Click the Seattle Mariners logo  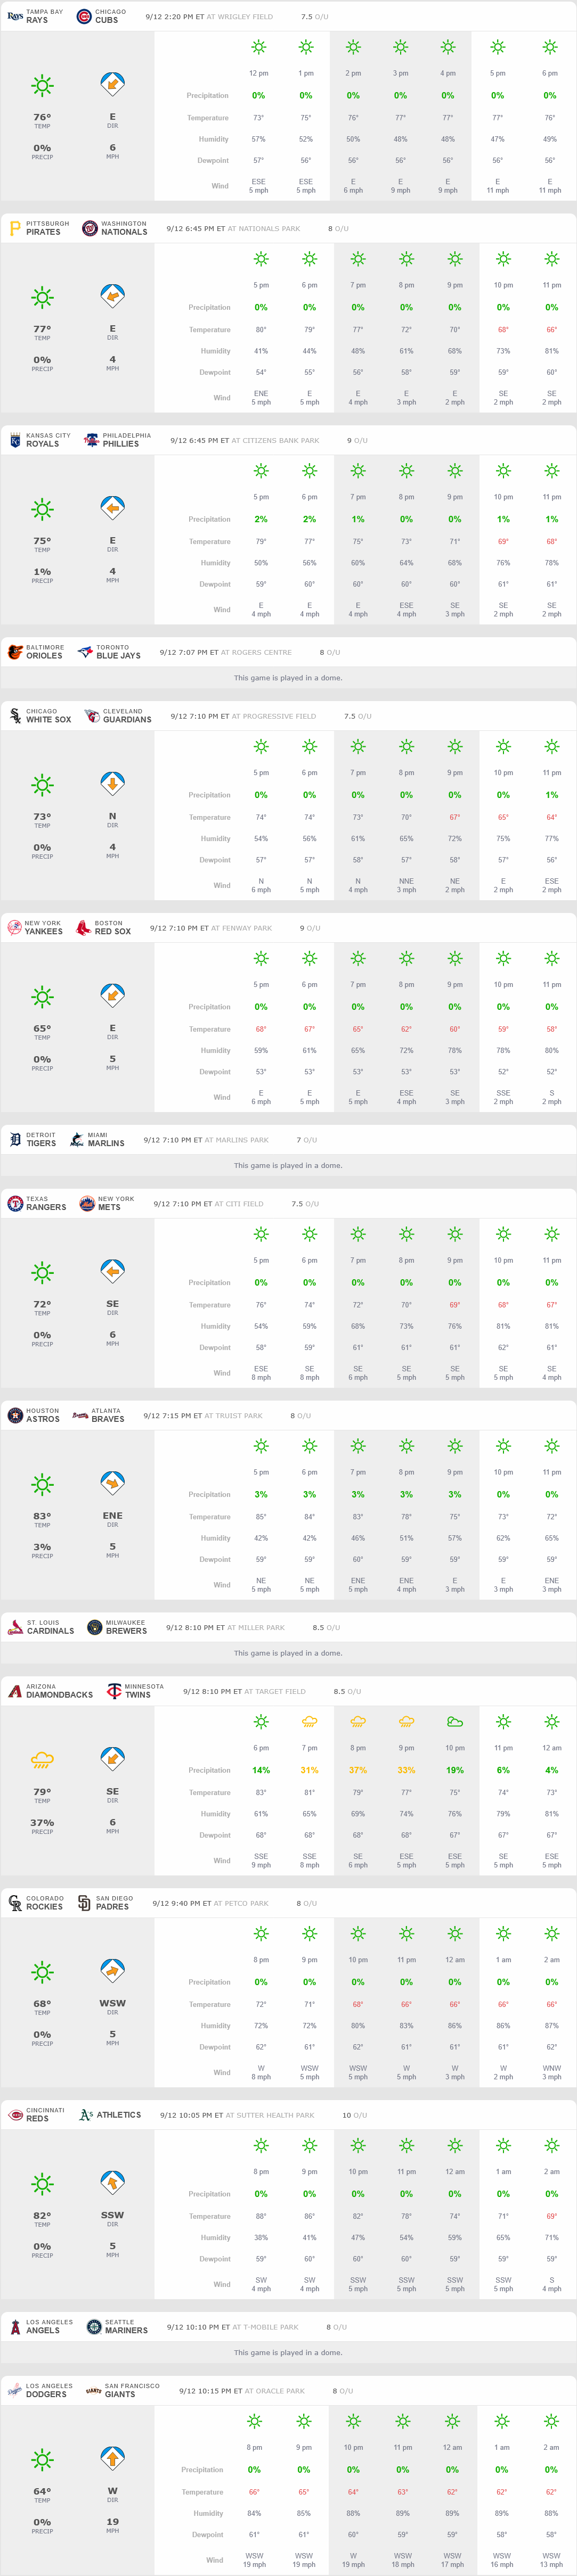click(x=94, y=2328)
